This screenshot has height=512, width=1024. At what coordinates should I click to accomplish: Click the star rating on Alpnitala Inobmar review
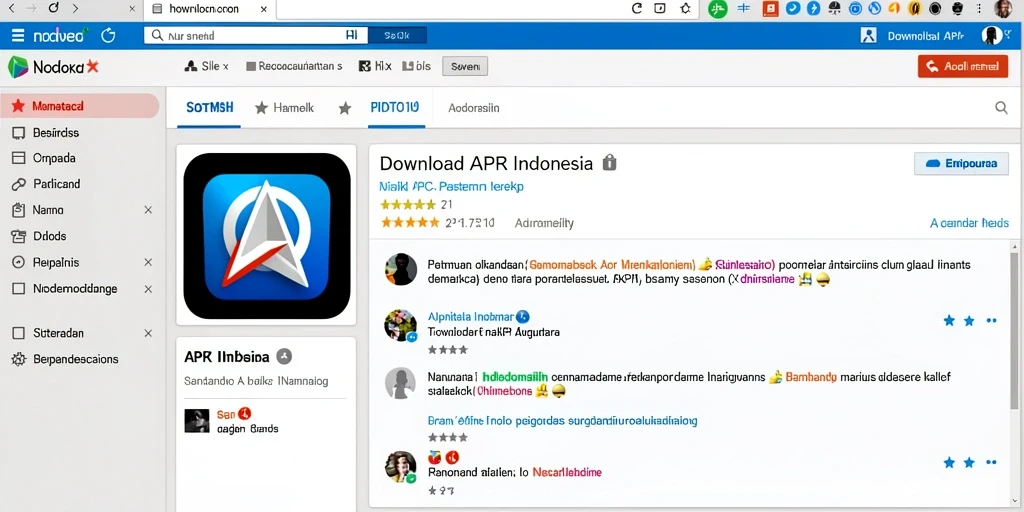[447, 350]
